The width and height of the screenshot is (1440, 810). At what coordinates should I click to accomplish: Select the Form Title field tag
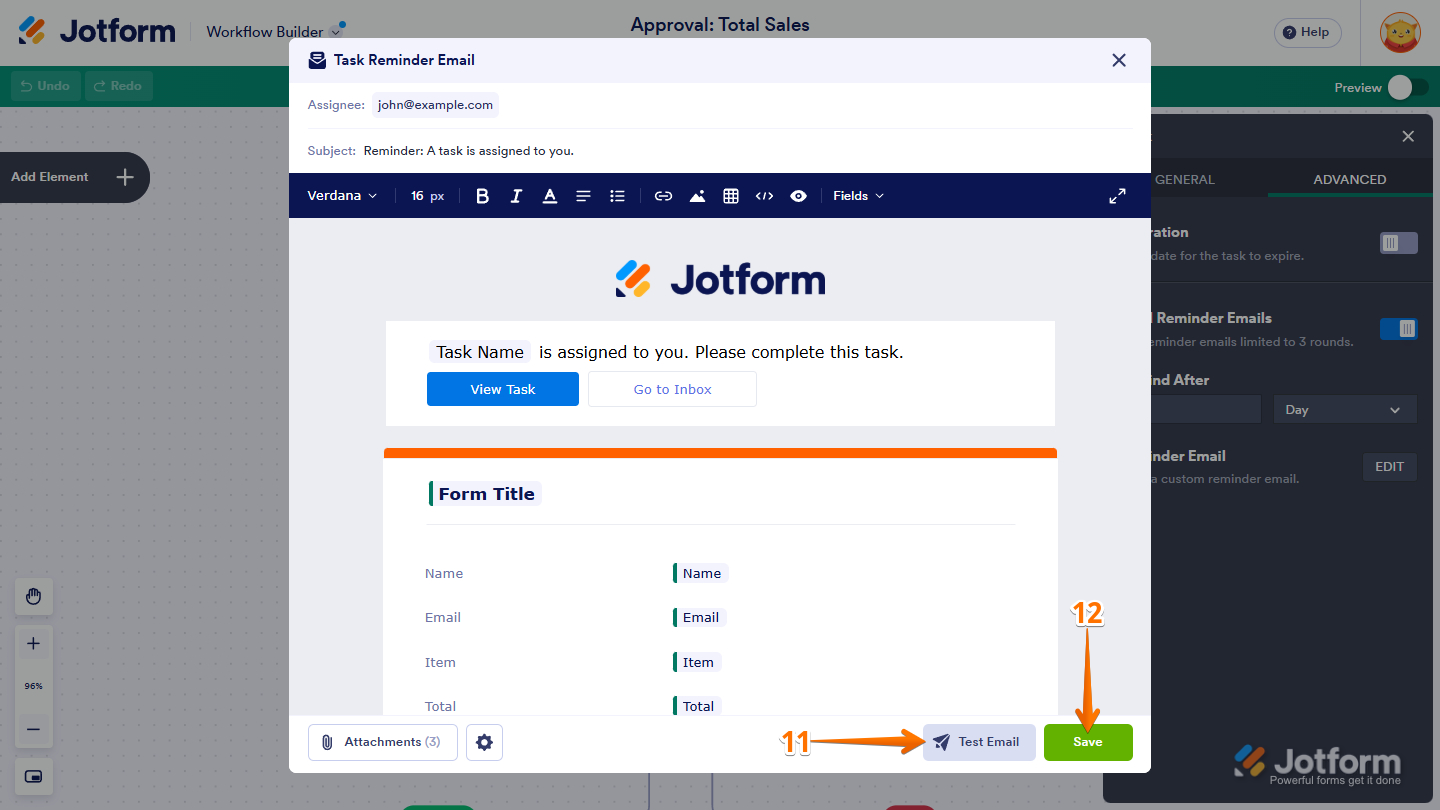coord(486,494)
